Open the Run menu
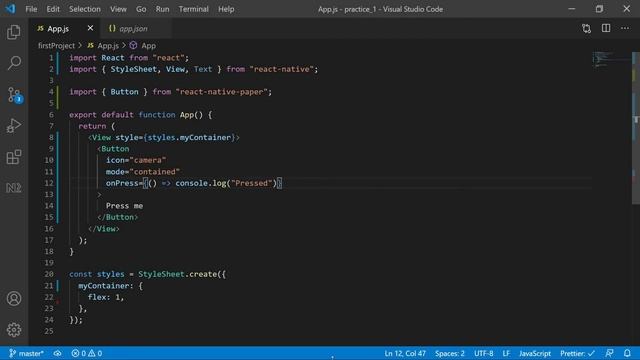This screenshot has width=640, height=360. 162,9
